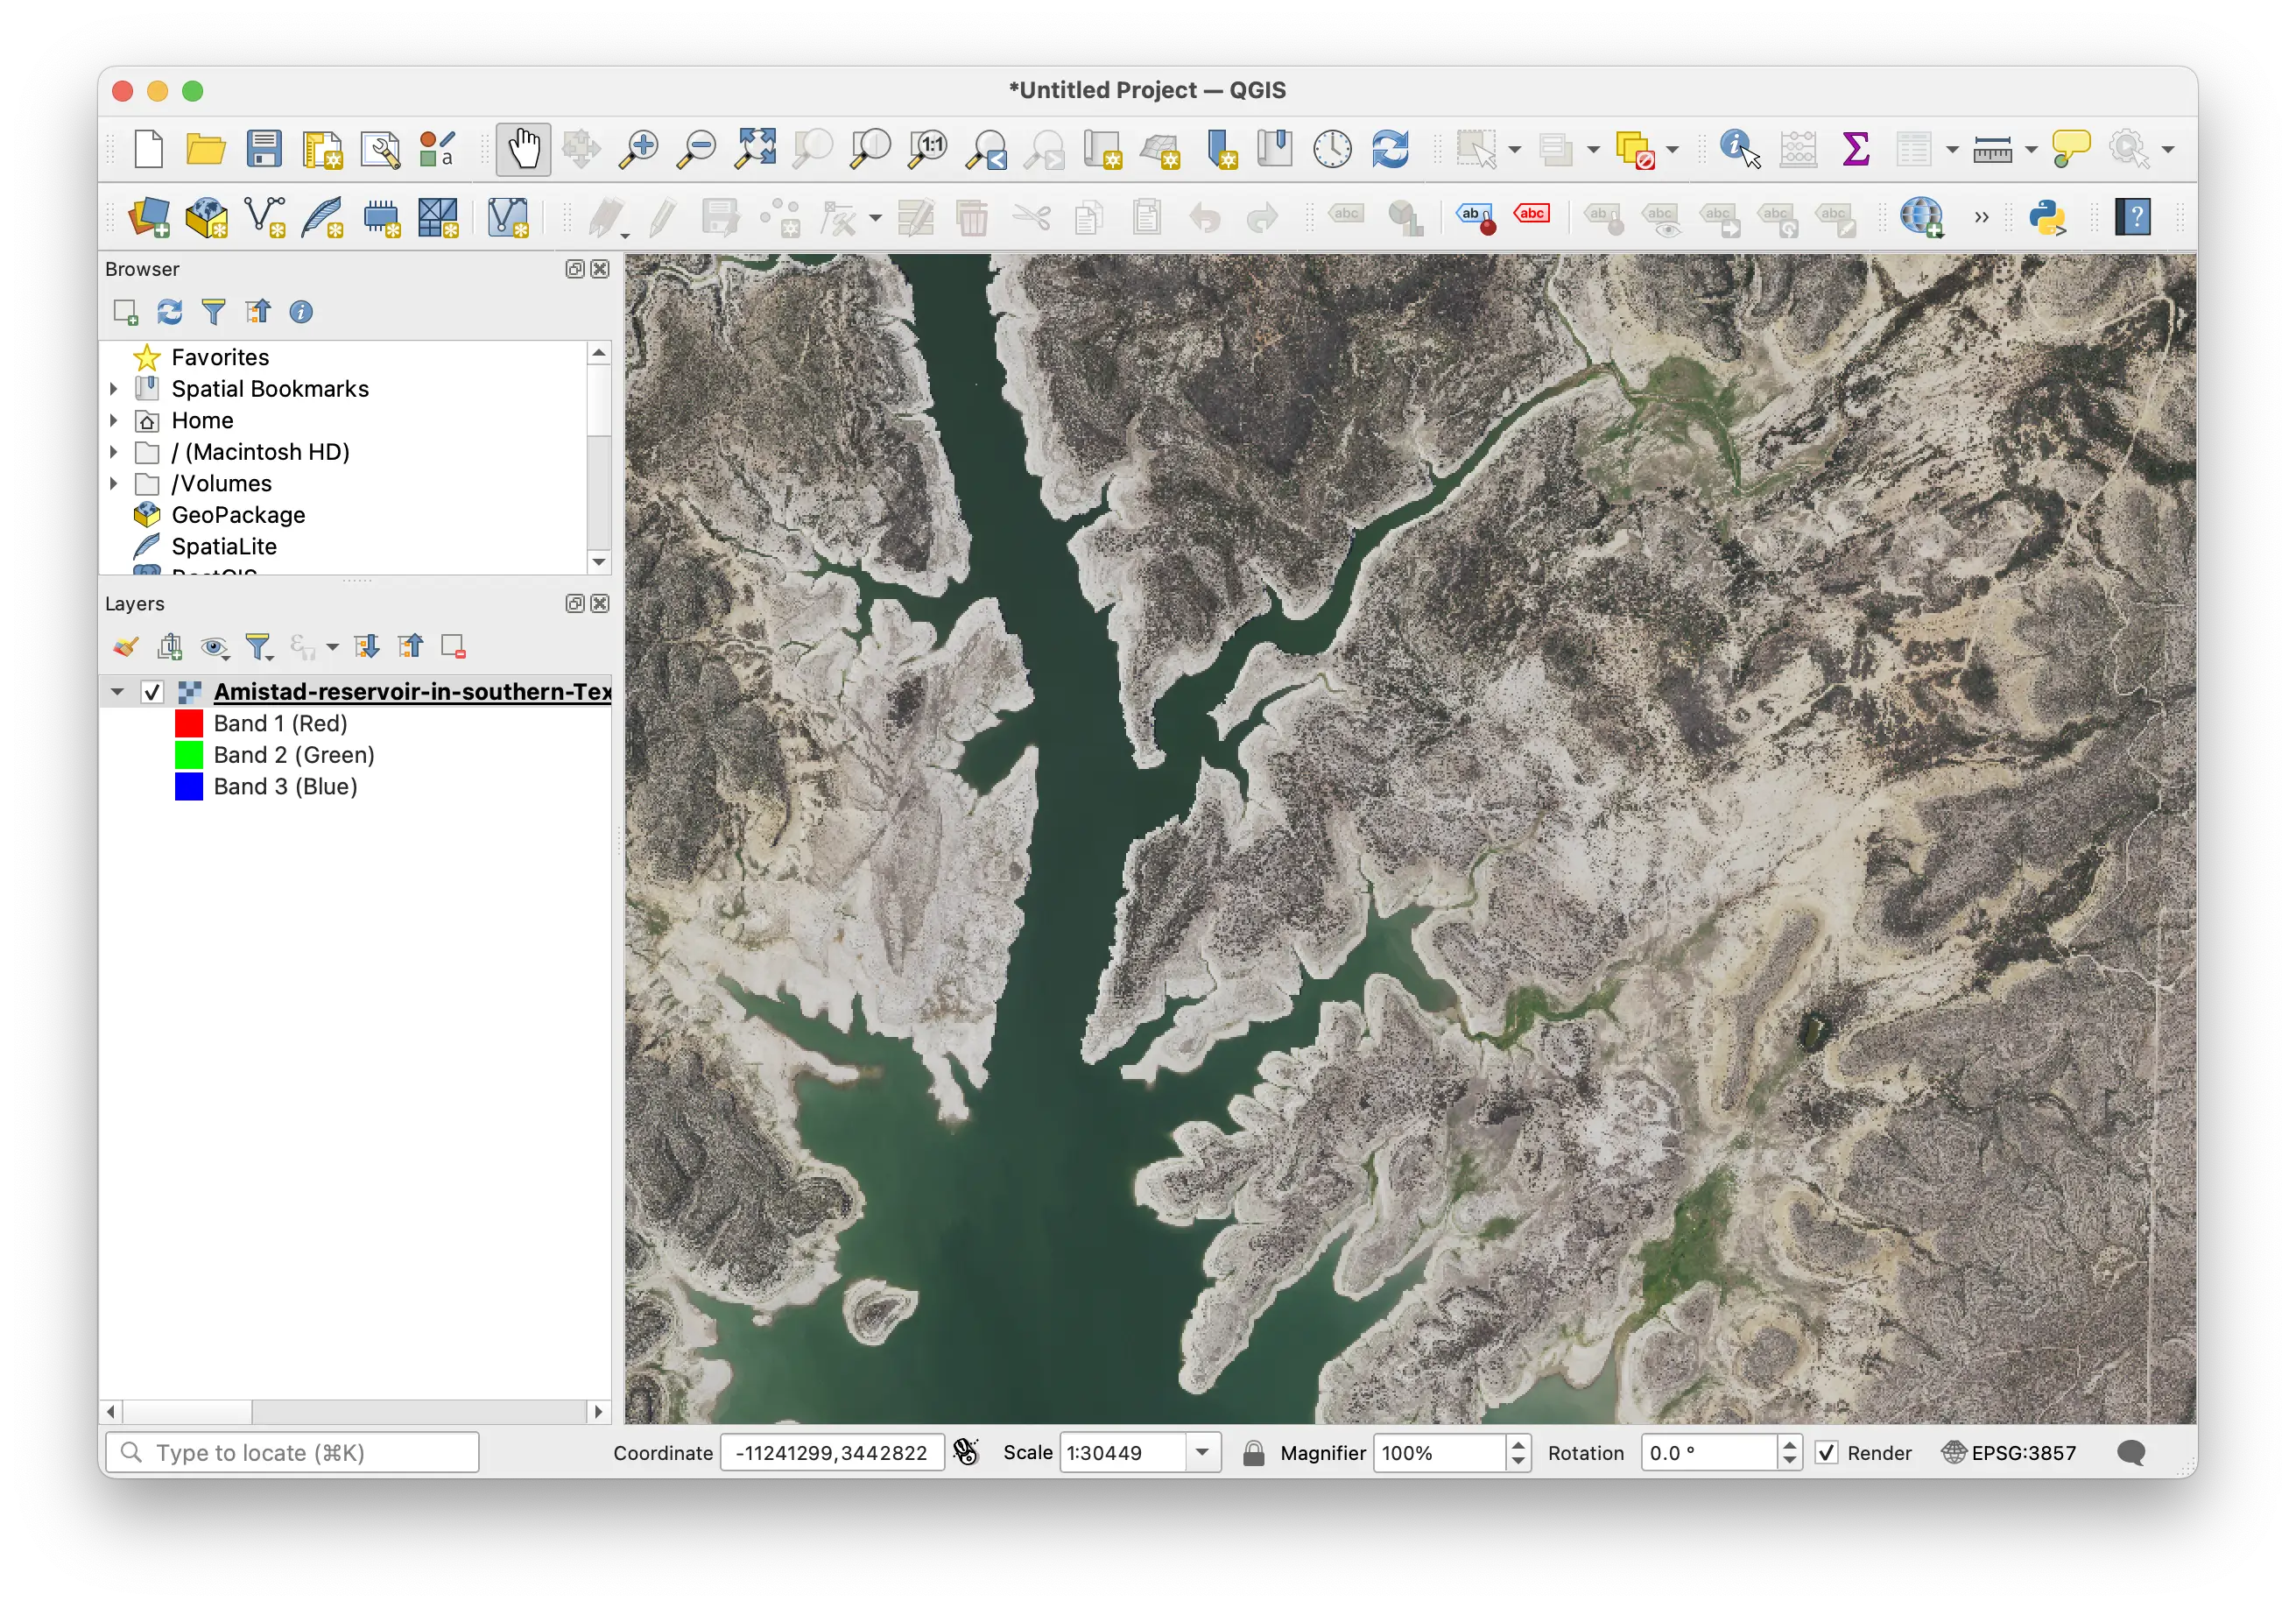Screen dimensions: 2296x1608
Task: Collapse the Amistad-reservoir layer band list
Action: point(117,692)
